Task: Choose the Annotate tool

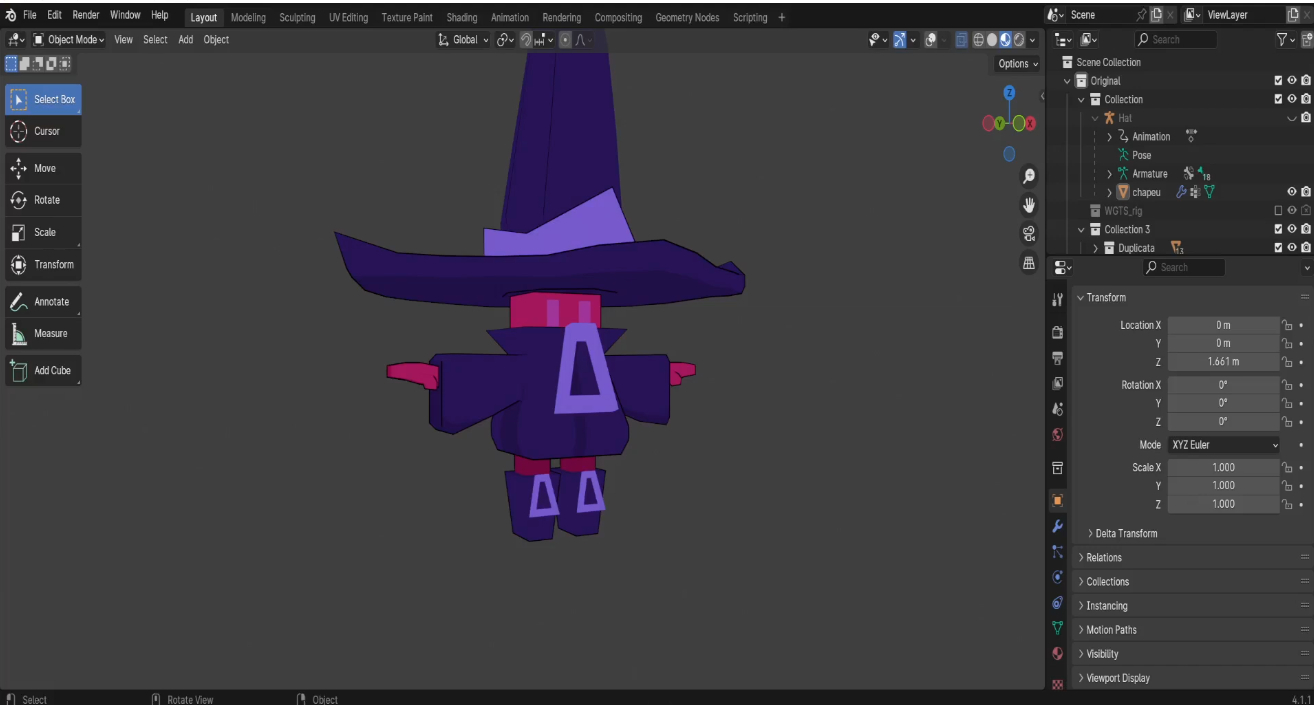Action: [x=43, y=301]
